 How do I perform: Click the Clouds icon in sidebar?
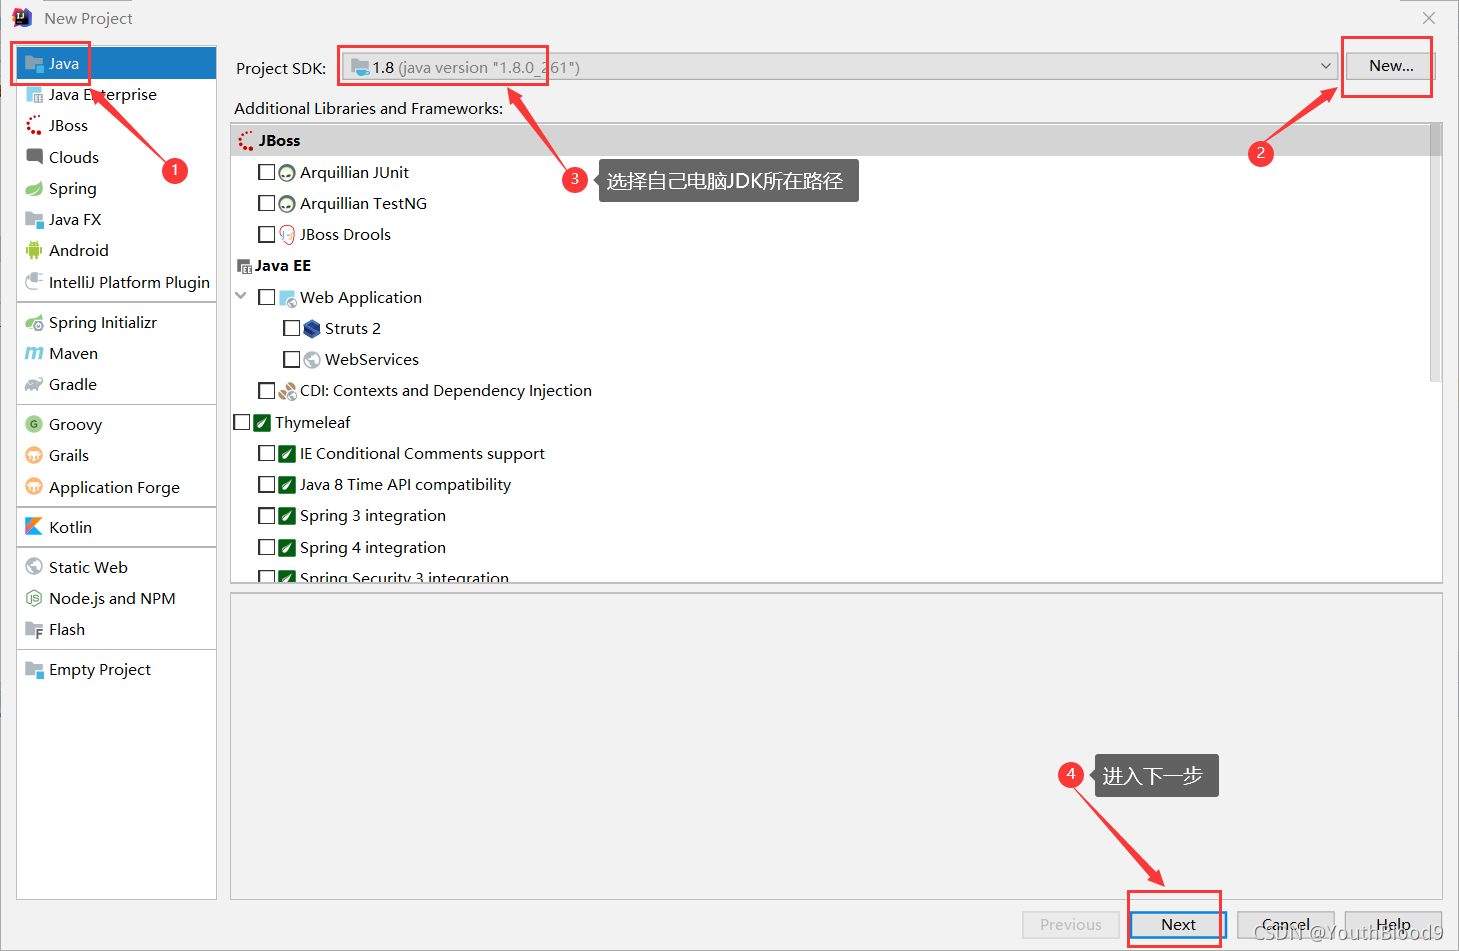34,157
